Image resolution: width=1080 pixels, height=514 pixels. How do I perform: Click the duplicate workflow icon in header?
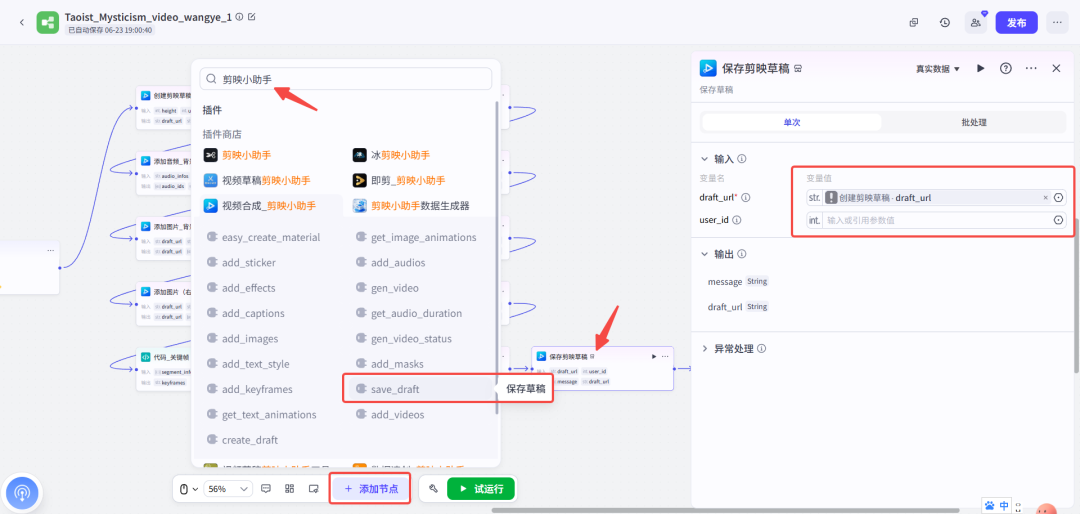(914, 22)
